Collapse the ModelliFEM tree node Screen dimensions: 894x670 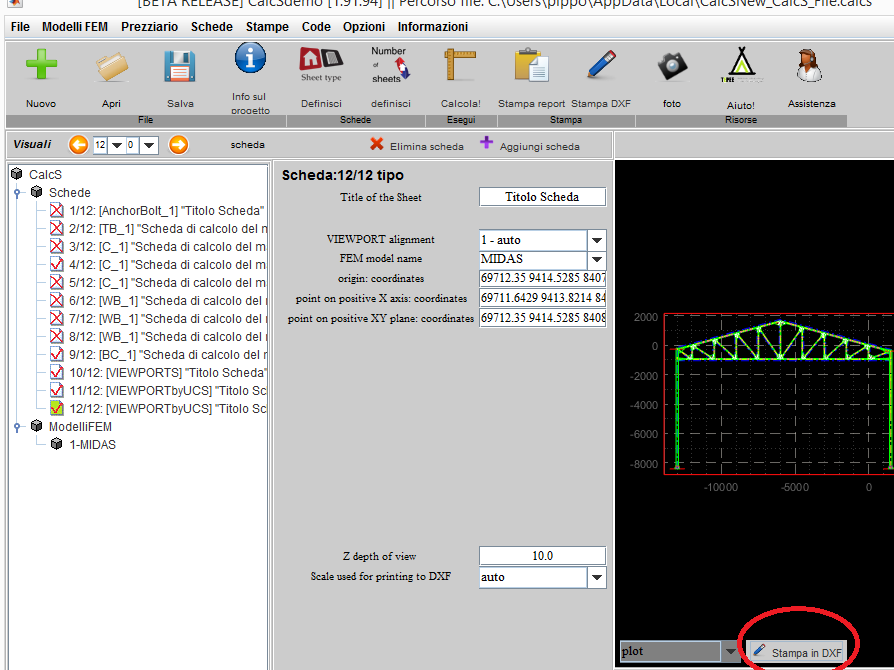(x=17, y=427)
